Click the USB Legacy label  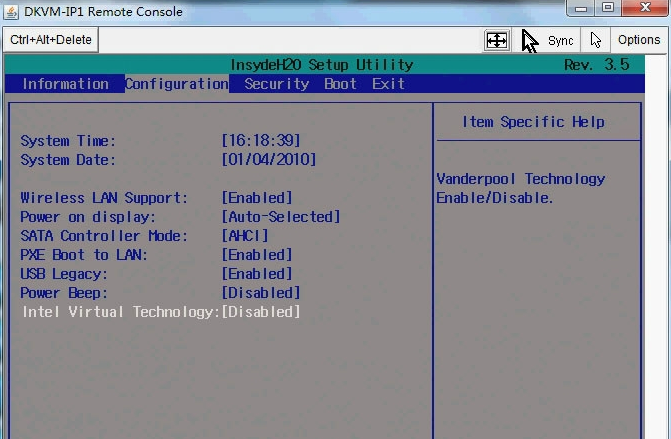(64, 274)
